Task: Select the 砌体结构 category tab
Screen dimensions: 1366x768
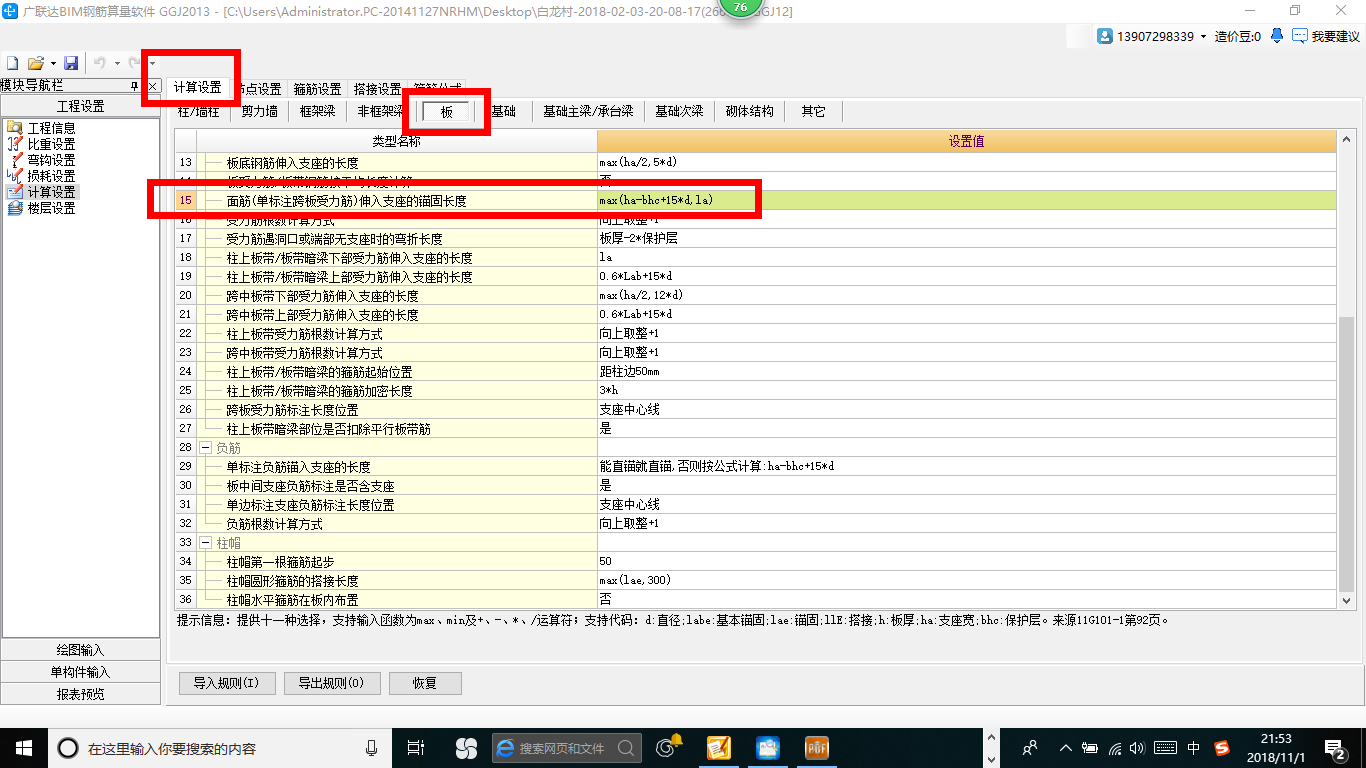Action: (x=749, y=111)
